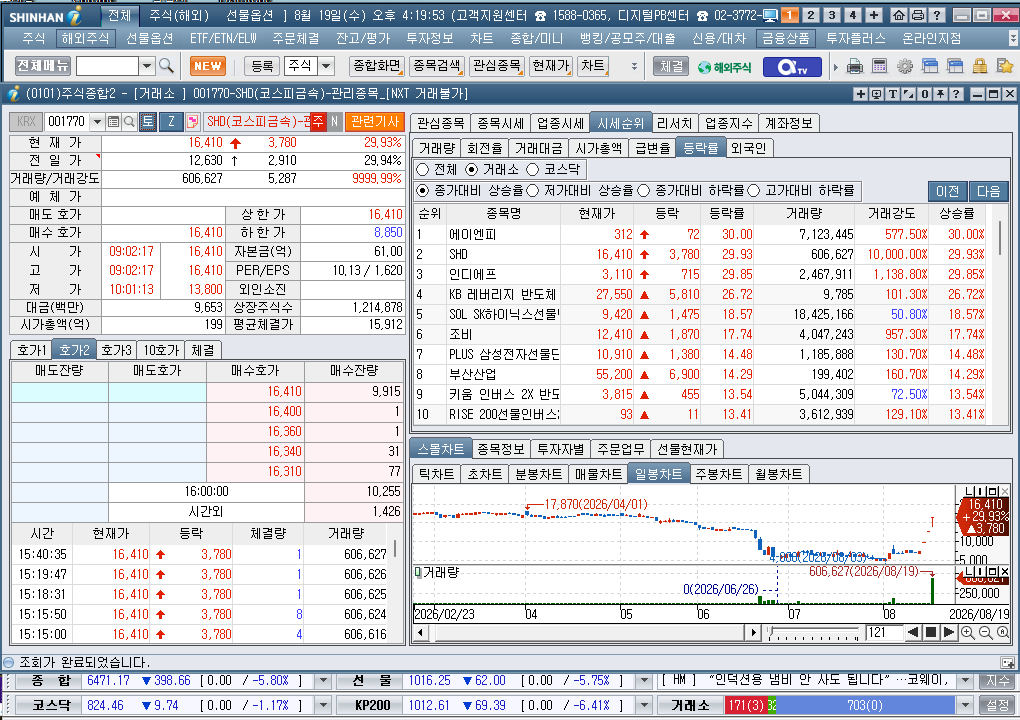Click the chart play-forward right arrow
Screen dimensions: 1020x720
[x=948, y=632]
